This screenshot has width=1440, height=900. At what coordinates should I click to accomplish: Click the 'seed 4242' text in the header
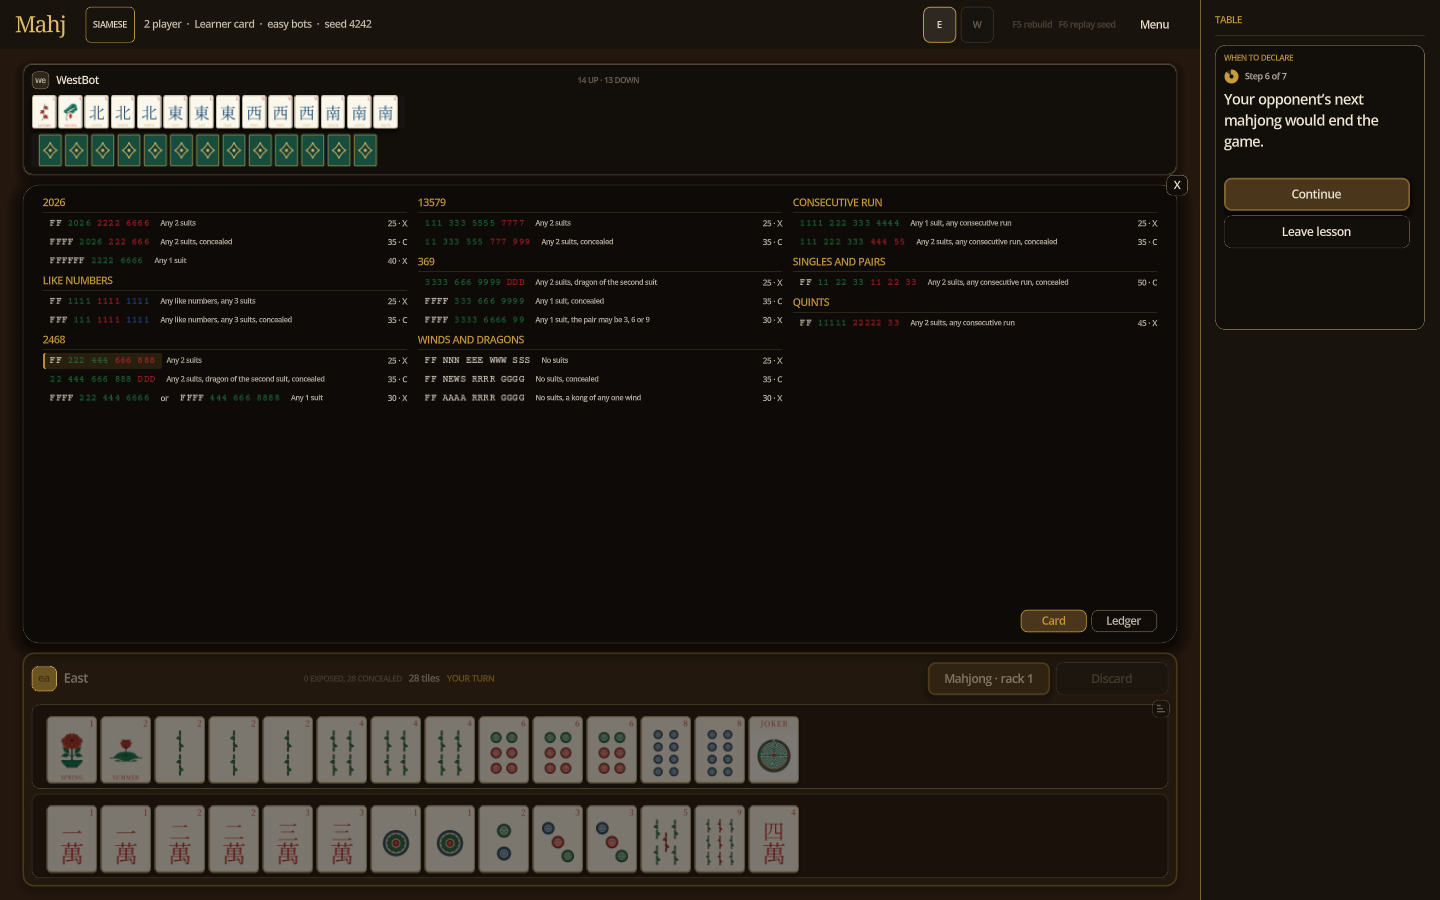348,24
